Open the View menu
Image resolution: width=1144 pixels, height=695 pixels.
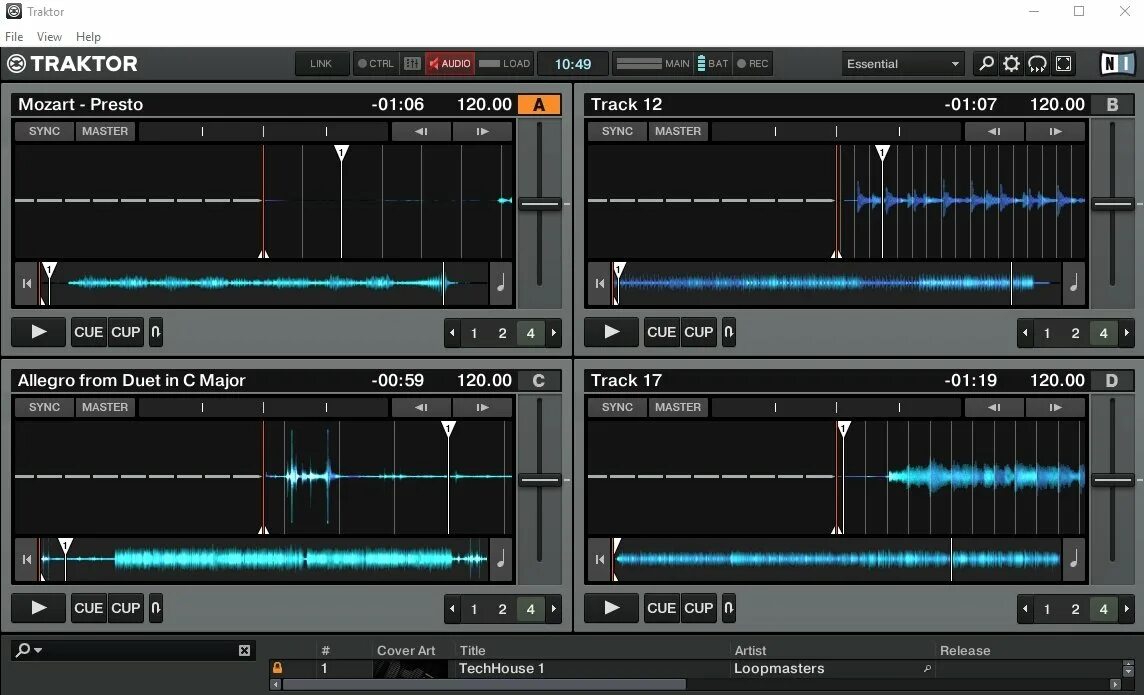(49, 36)
